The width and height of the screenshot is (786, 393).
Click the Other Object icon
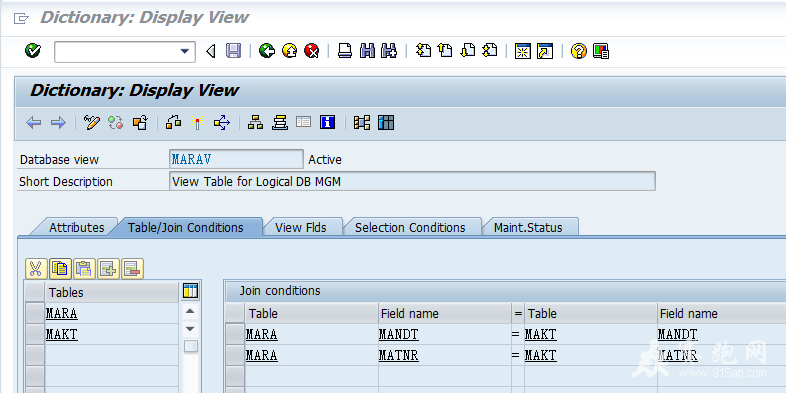coord(140,122)
